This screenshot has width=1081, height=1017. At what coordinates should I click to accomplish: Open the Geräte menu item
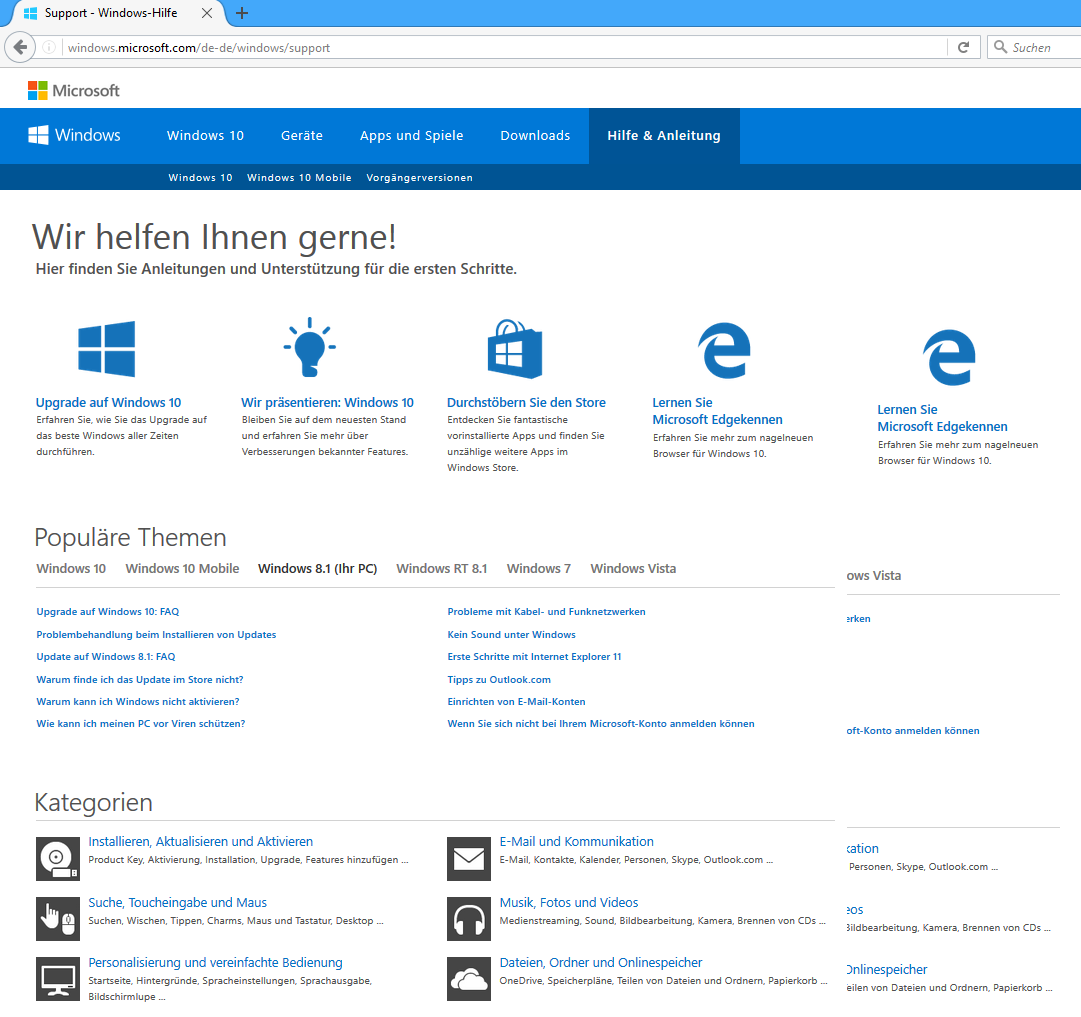click(301, 135)
